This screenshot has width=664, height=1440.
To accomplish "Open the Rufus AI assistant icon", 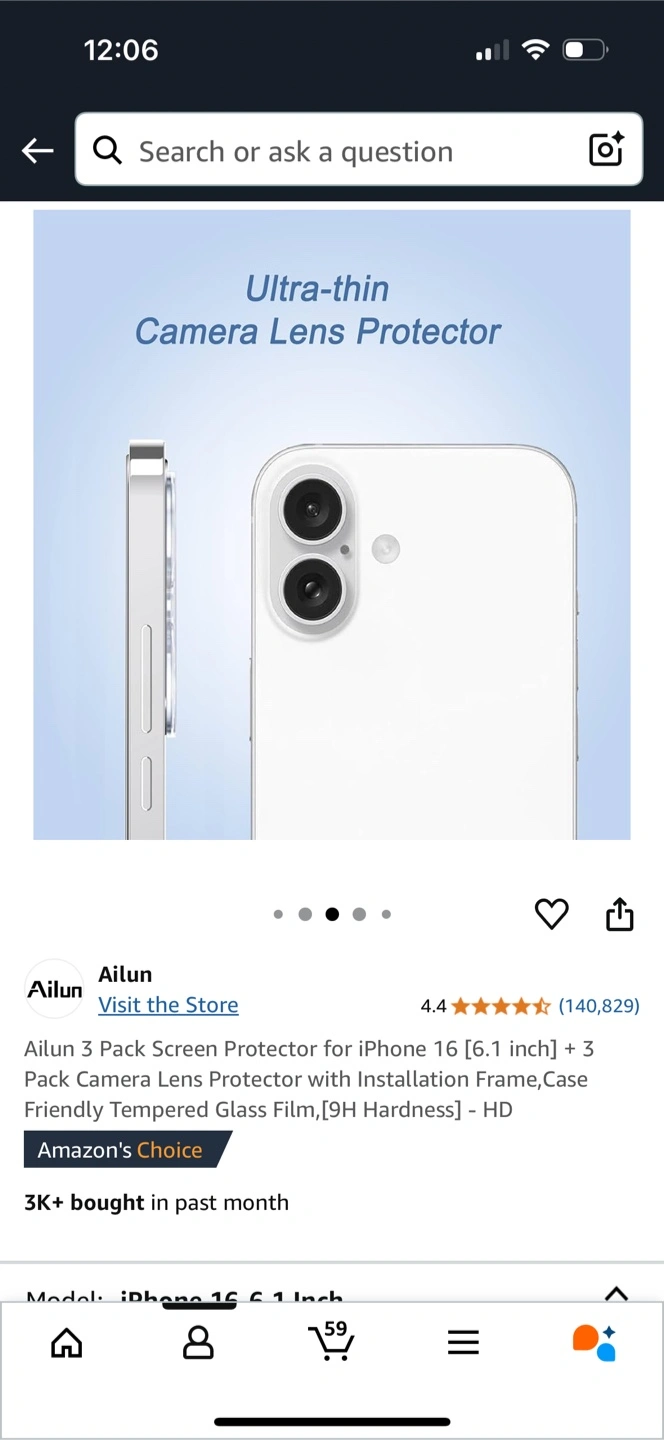I will point(594,1342).
